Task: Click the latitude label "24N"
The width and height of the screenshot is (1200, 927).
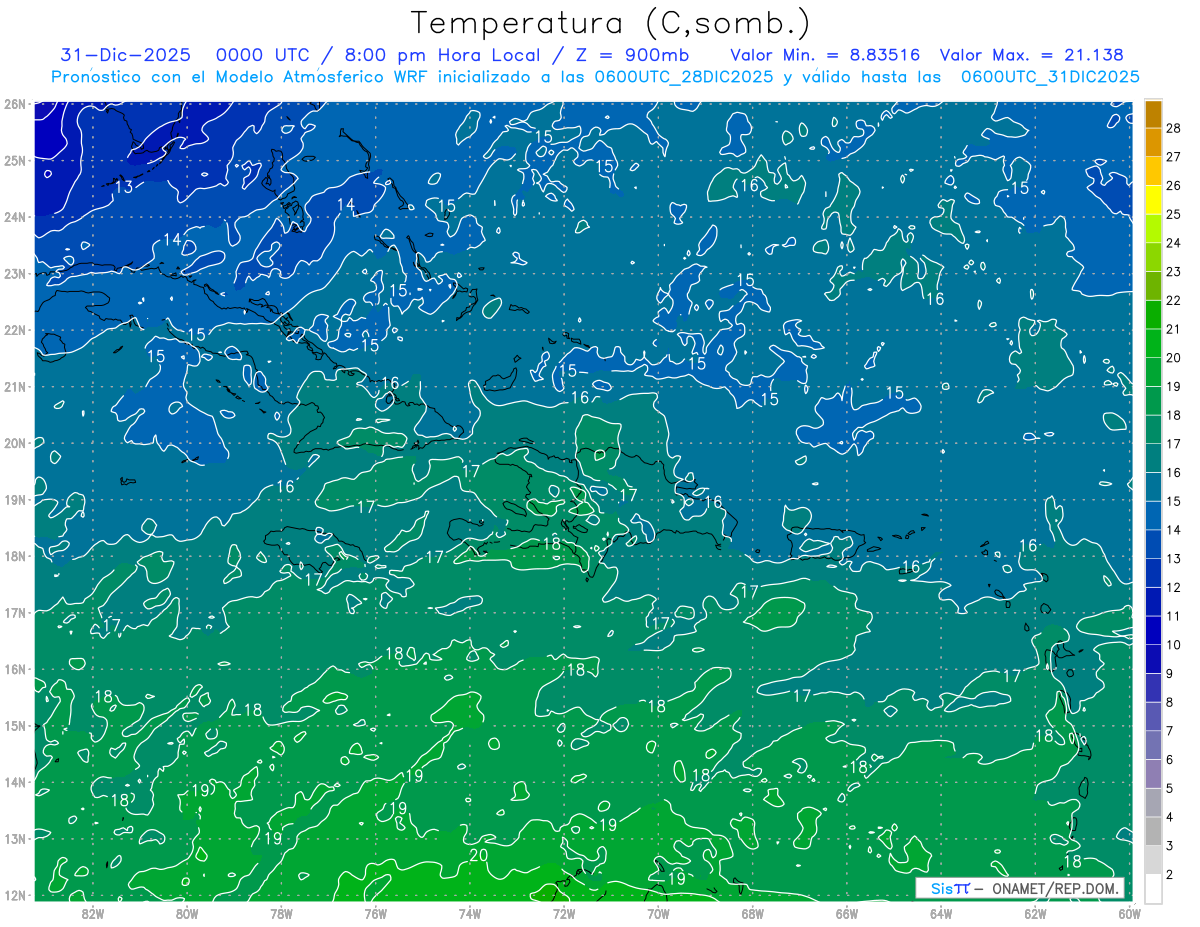Action: tap(15, 217)
